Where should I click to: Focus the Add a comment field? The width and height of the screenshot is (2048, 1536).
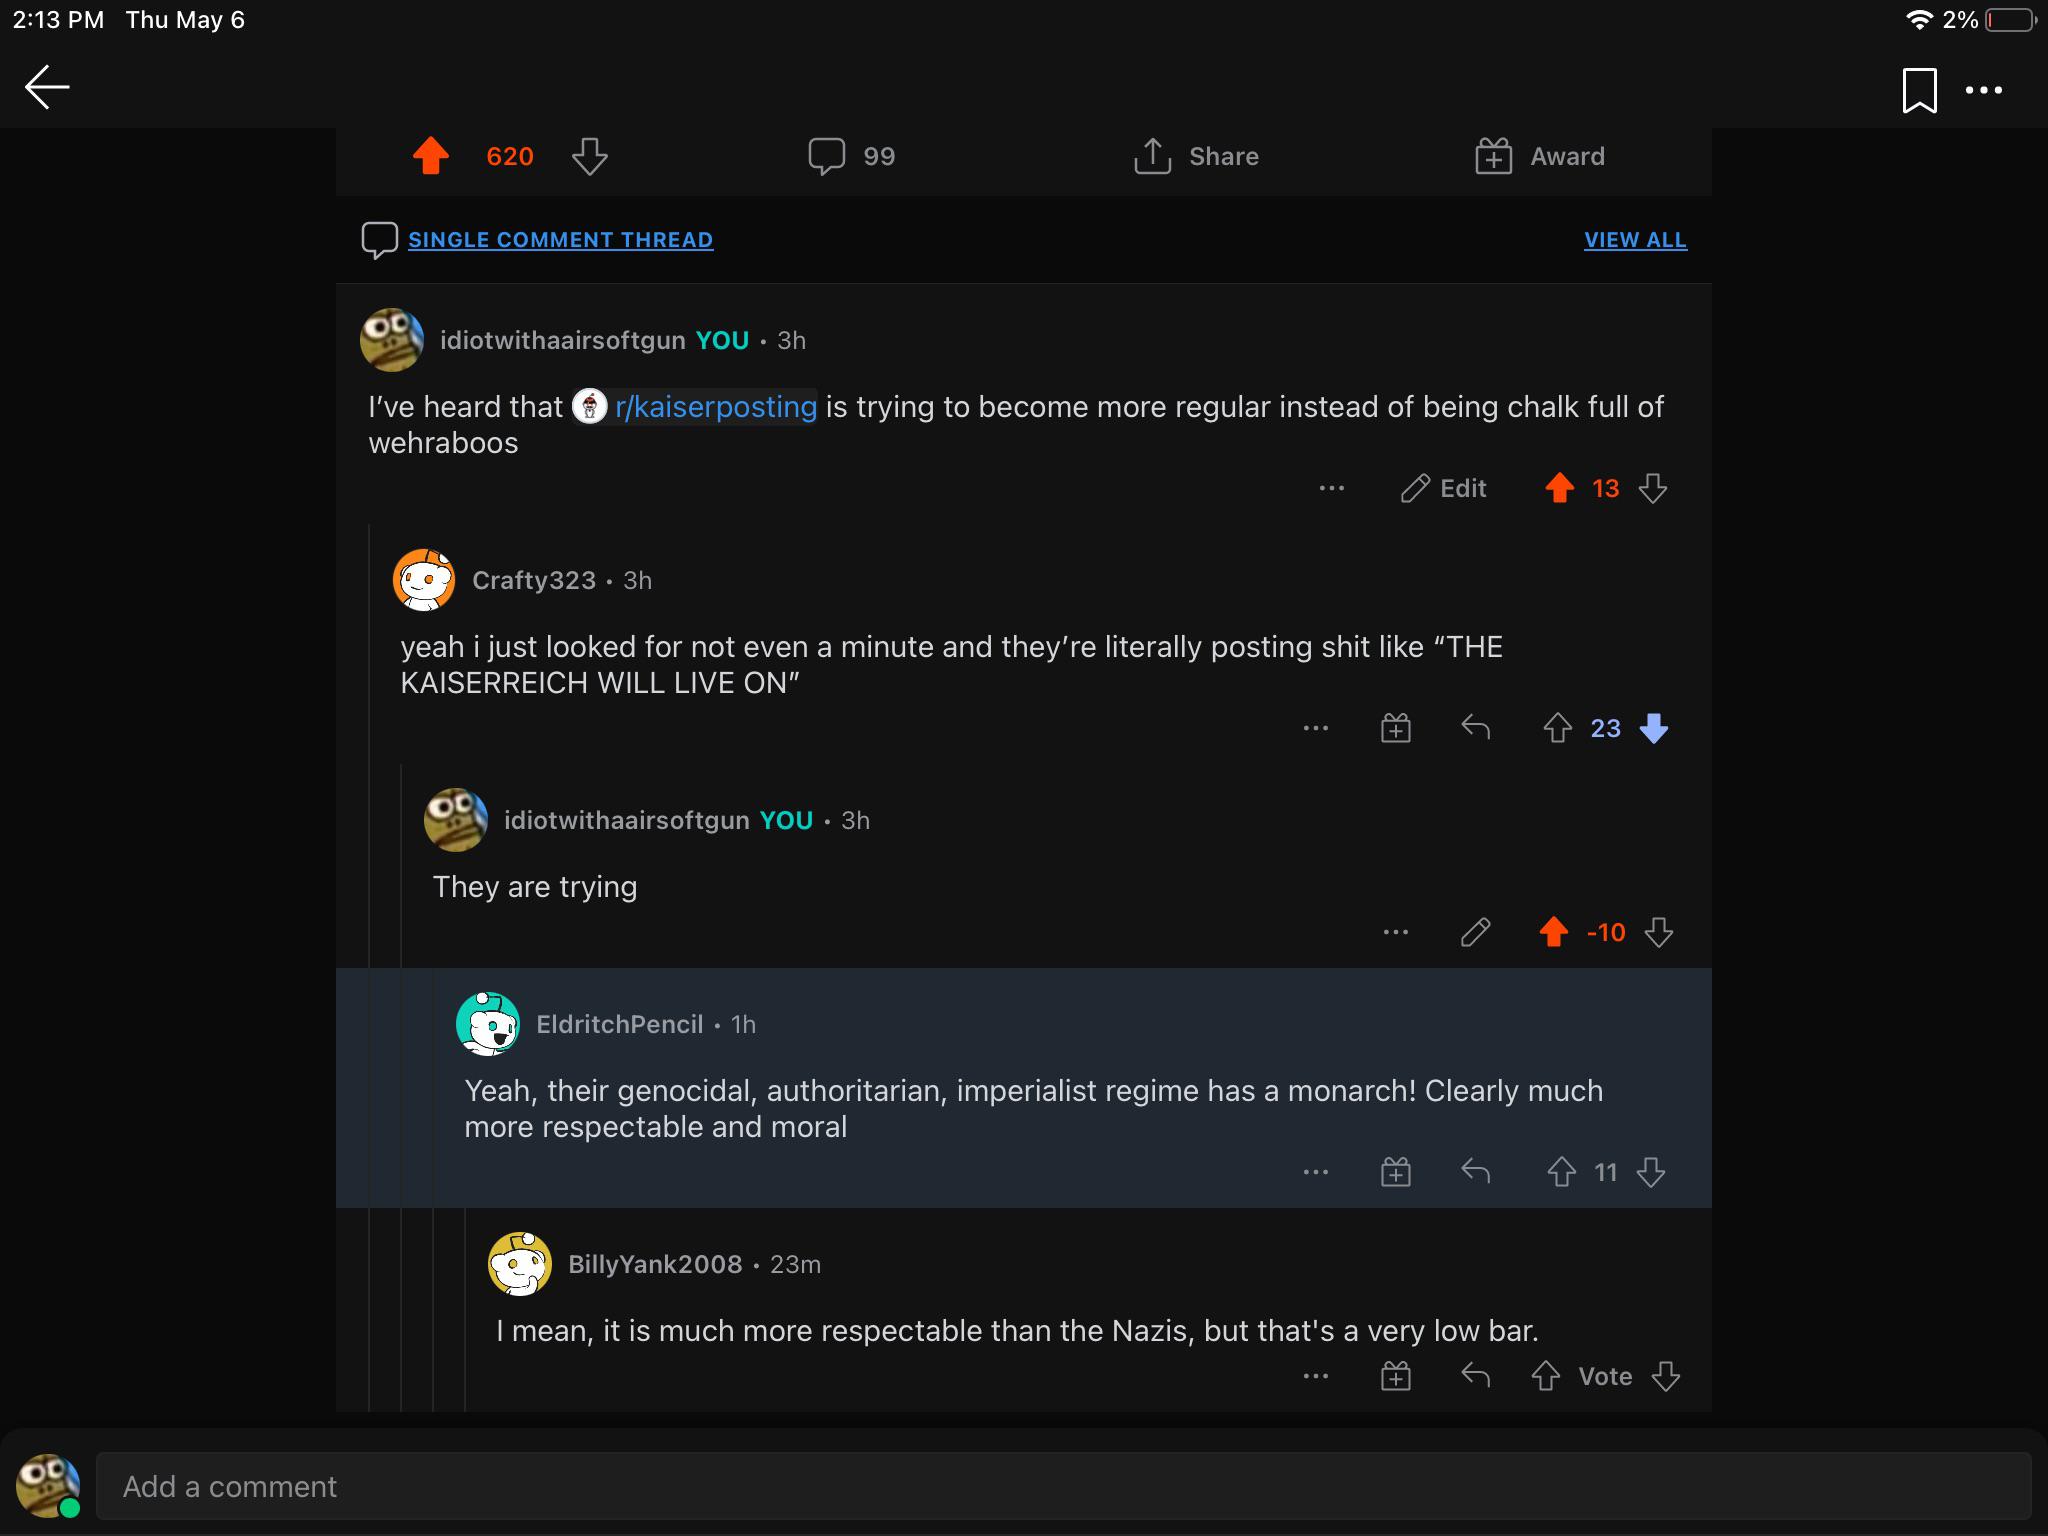click(x=1060, y=1486)
